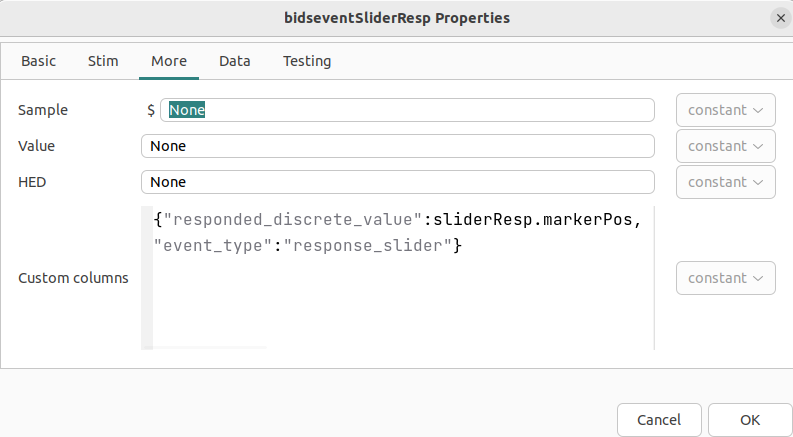Click the Value label
The image size is (793, 437).
click(36, 146)
